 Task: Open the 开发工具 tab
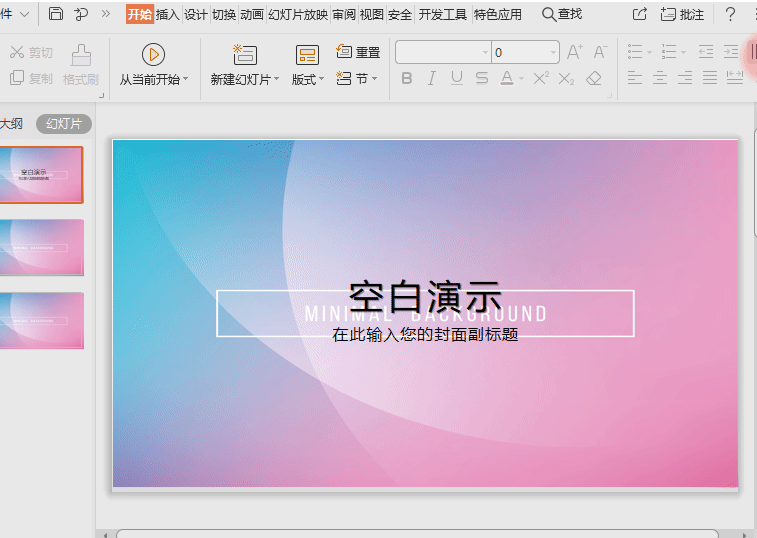pos(442,14)
